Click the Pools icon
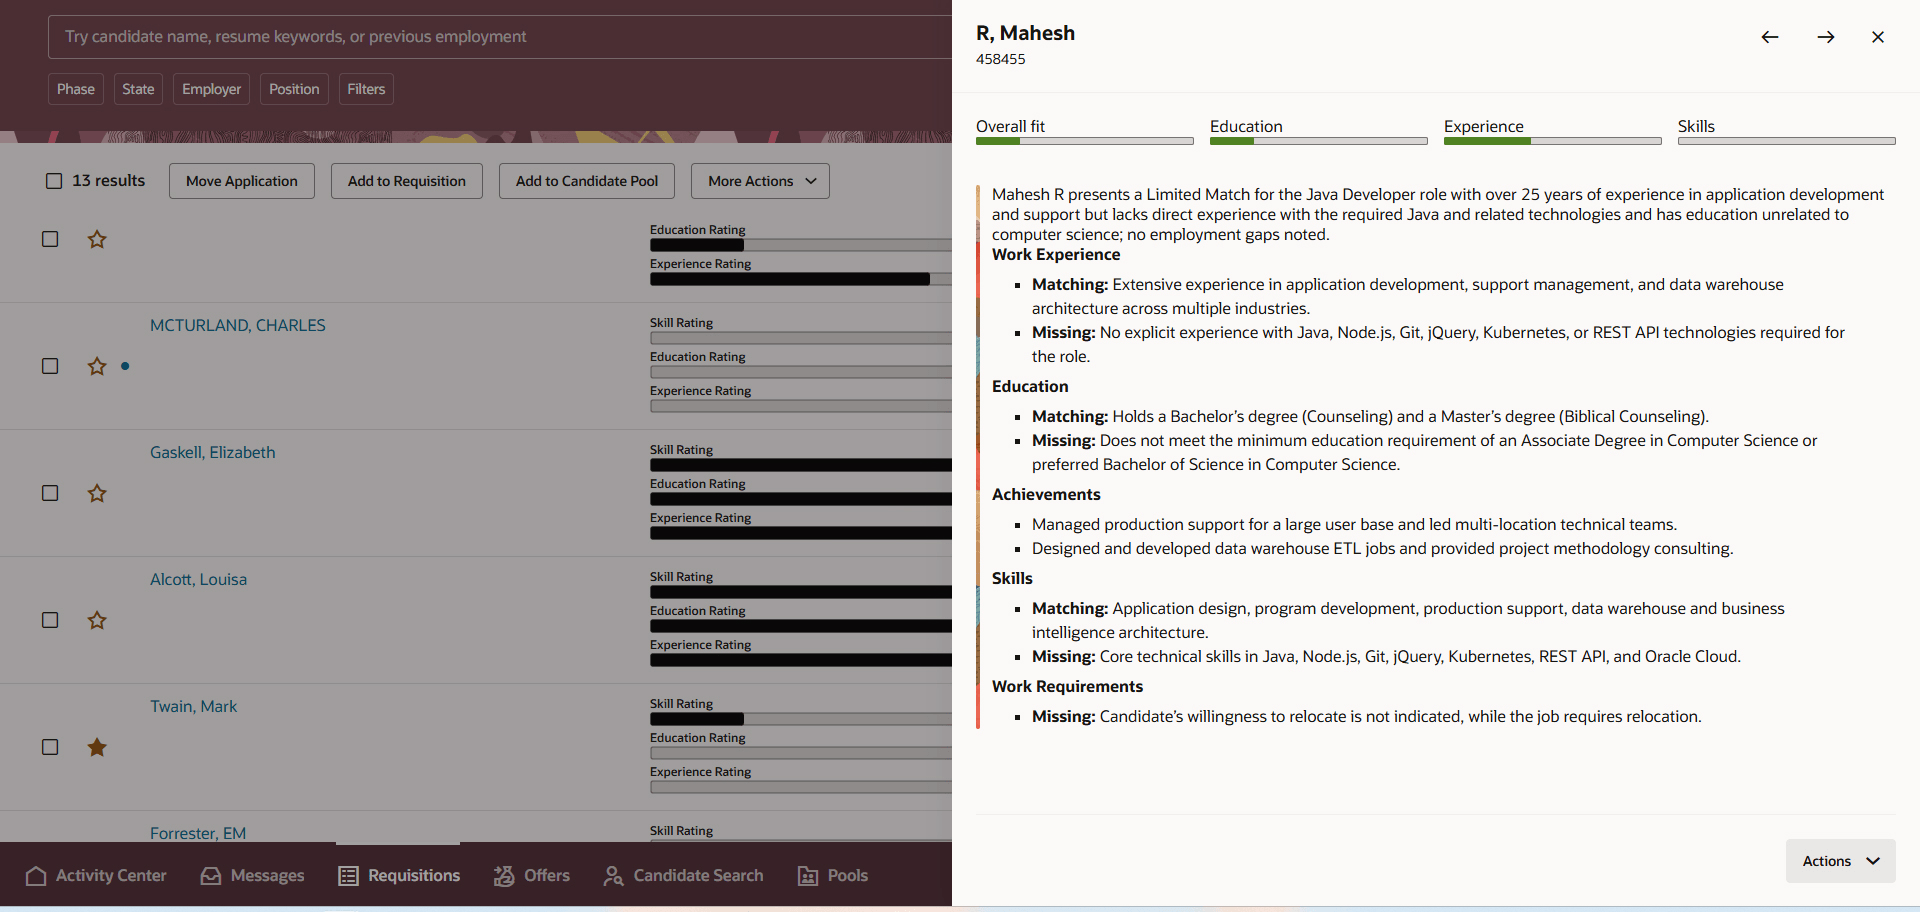1920x912 pixels. coord(808,876)
